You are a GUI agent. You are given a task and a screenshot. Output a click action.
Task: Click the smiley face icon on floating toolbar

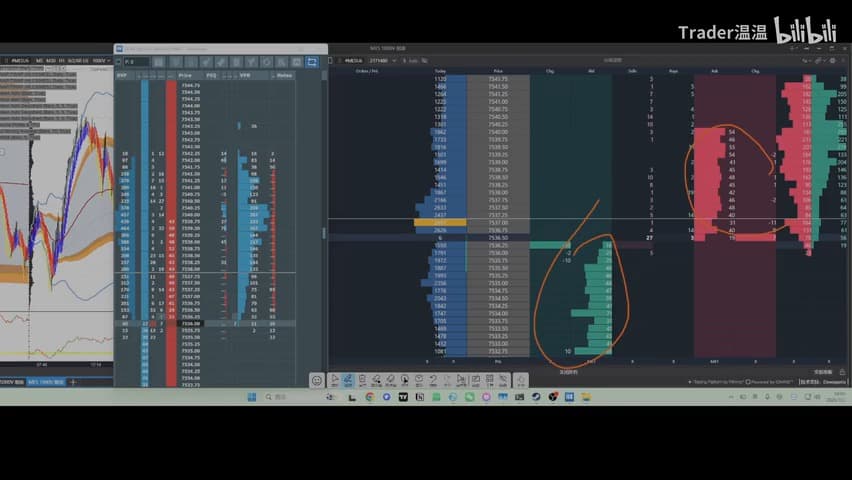(317, 381)
